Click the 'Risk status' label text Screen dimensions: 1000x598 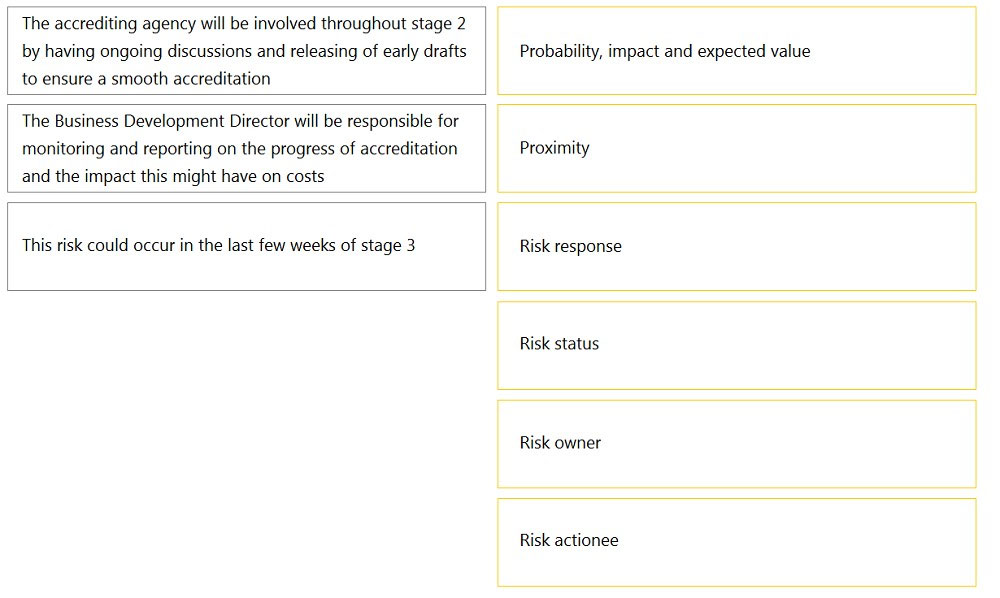(x=559, y=344)
